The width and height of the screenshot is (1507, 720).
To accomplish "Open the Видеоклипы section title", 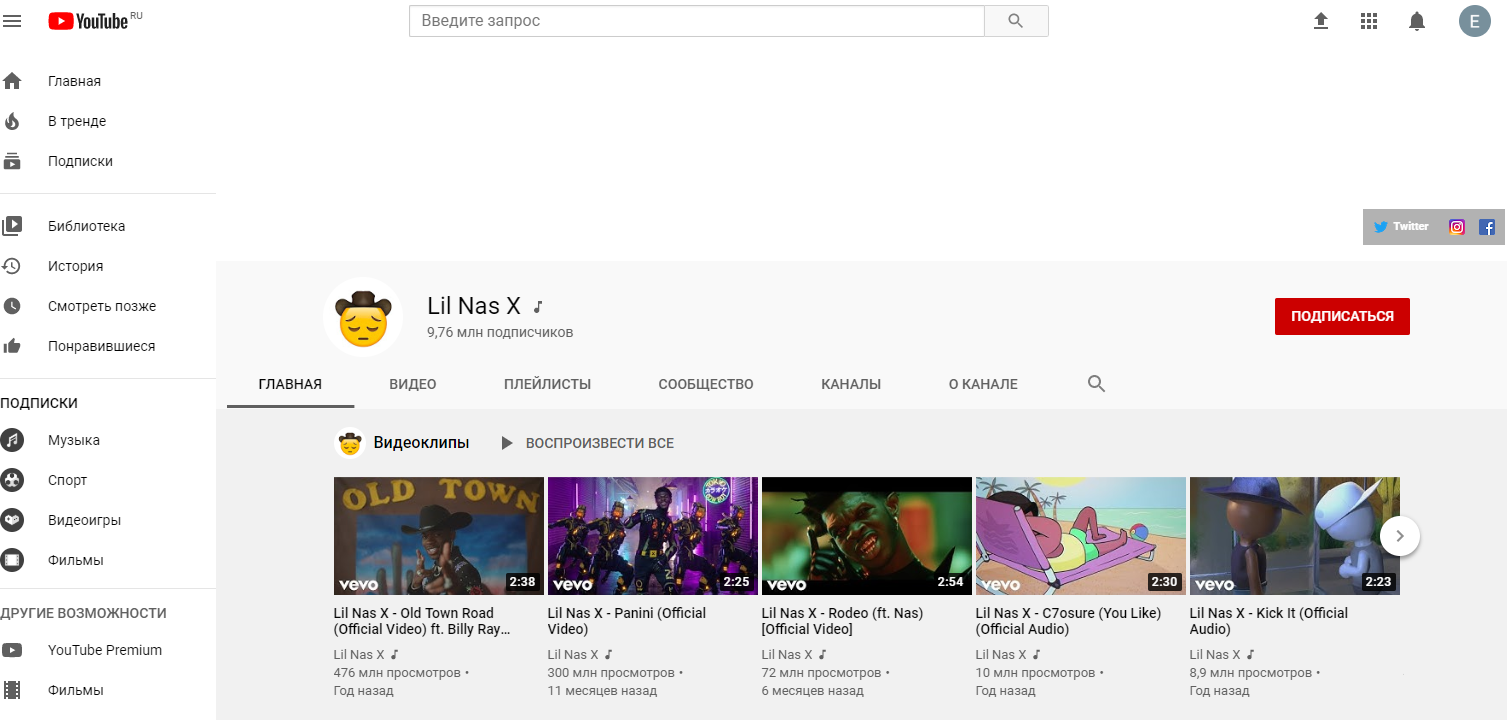I will pyautogui.click(x=421, y=443).
